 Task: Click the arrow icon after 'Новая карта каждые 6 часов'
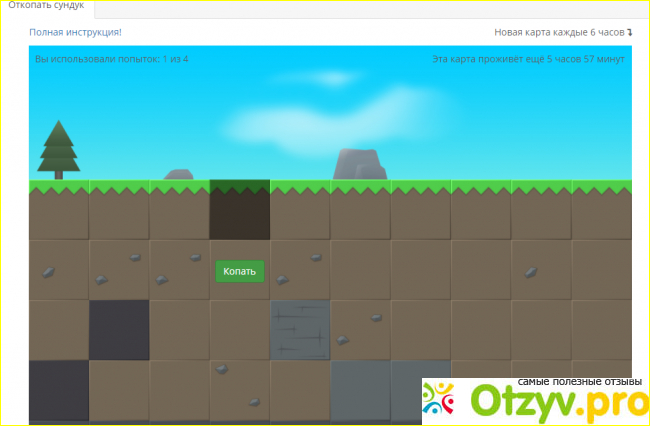tap(630, 33)
